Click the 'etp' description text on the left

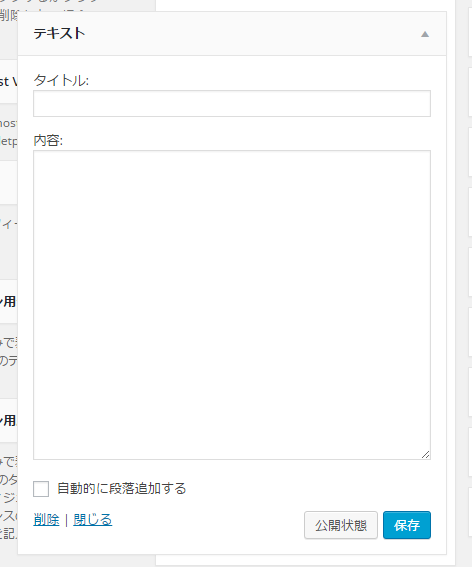[x=9, y=141]
